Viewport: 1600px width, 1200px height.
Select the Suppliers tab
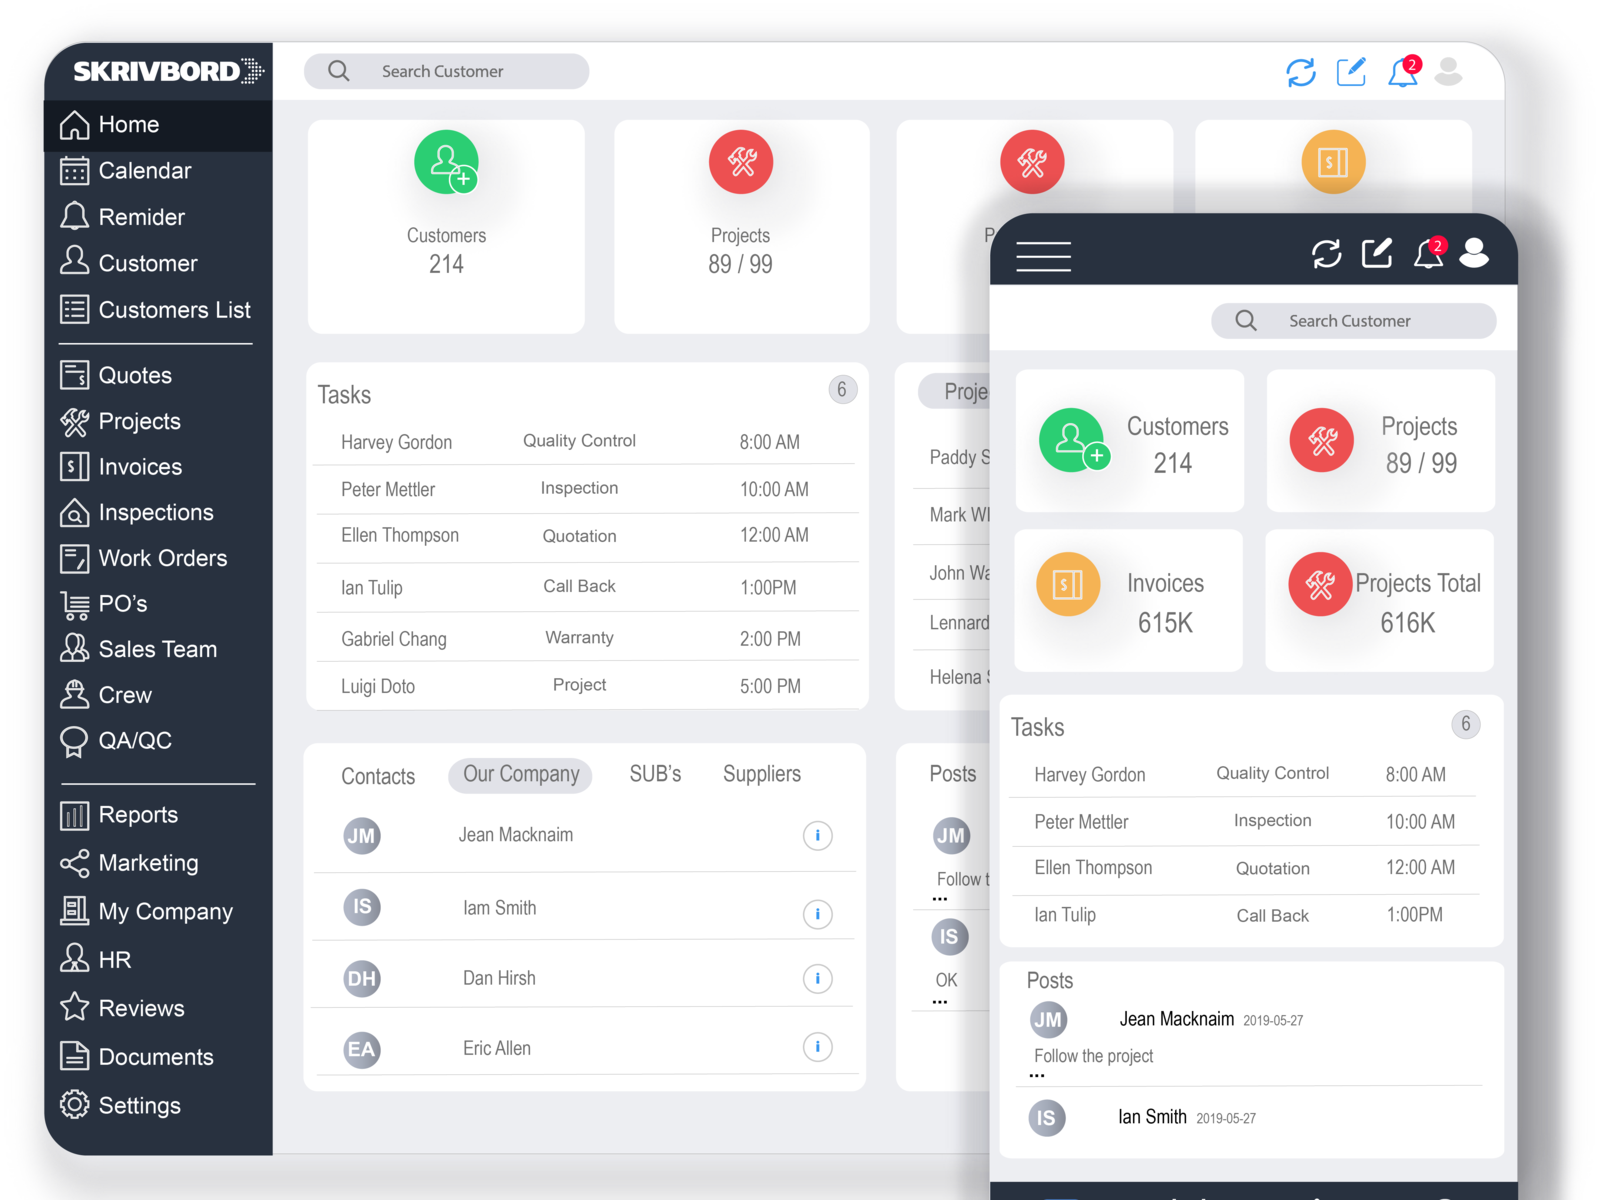pos(762,773)
